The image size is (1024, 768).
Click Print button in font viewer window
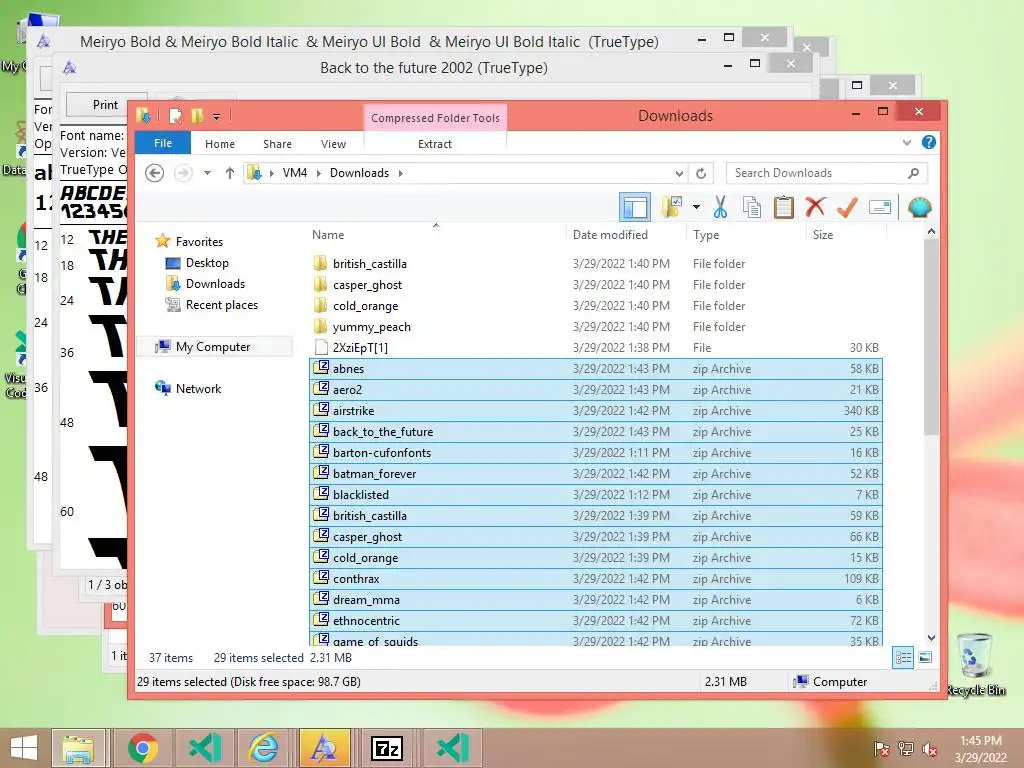(x=105, y=105)
